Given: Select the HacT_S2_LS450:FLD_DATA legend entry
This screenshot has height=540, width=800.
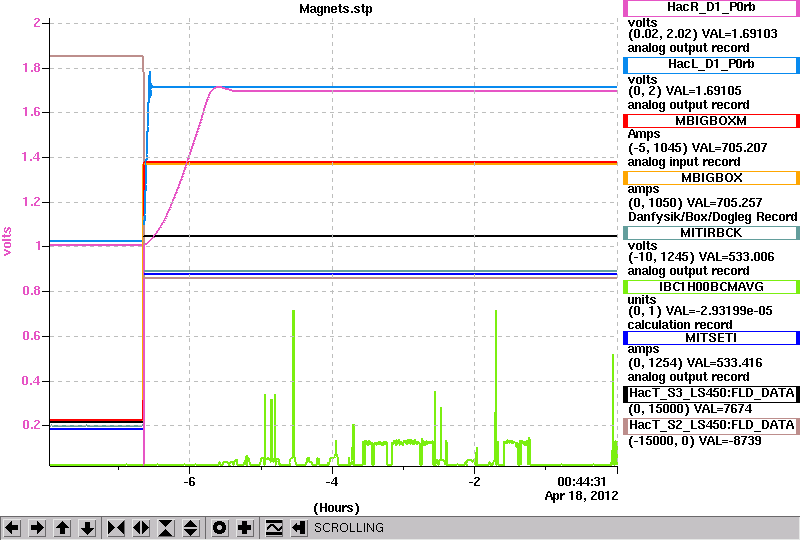Looking at the screenshot, I should coord(711,426).
